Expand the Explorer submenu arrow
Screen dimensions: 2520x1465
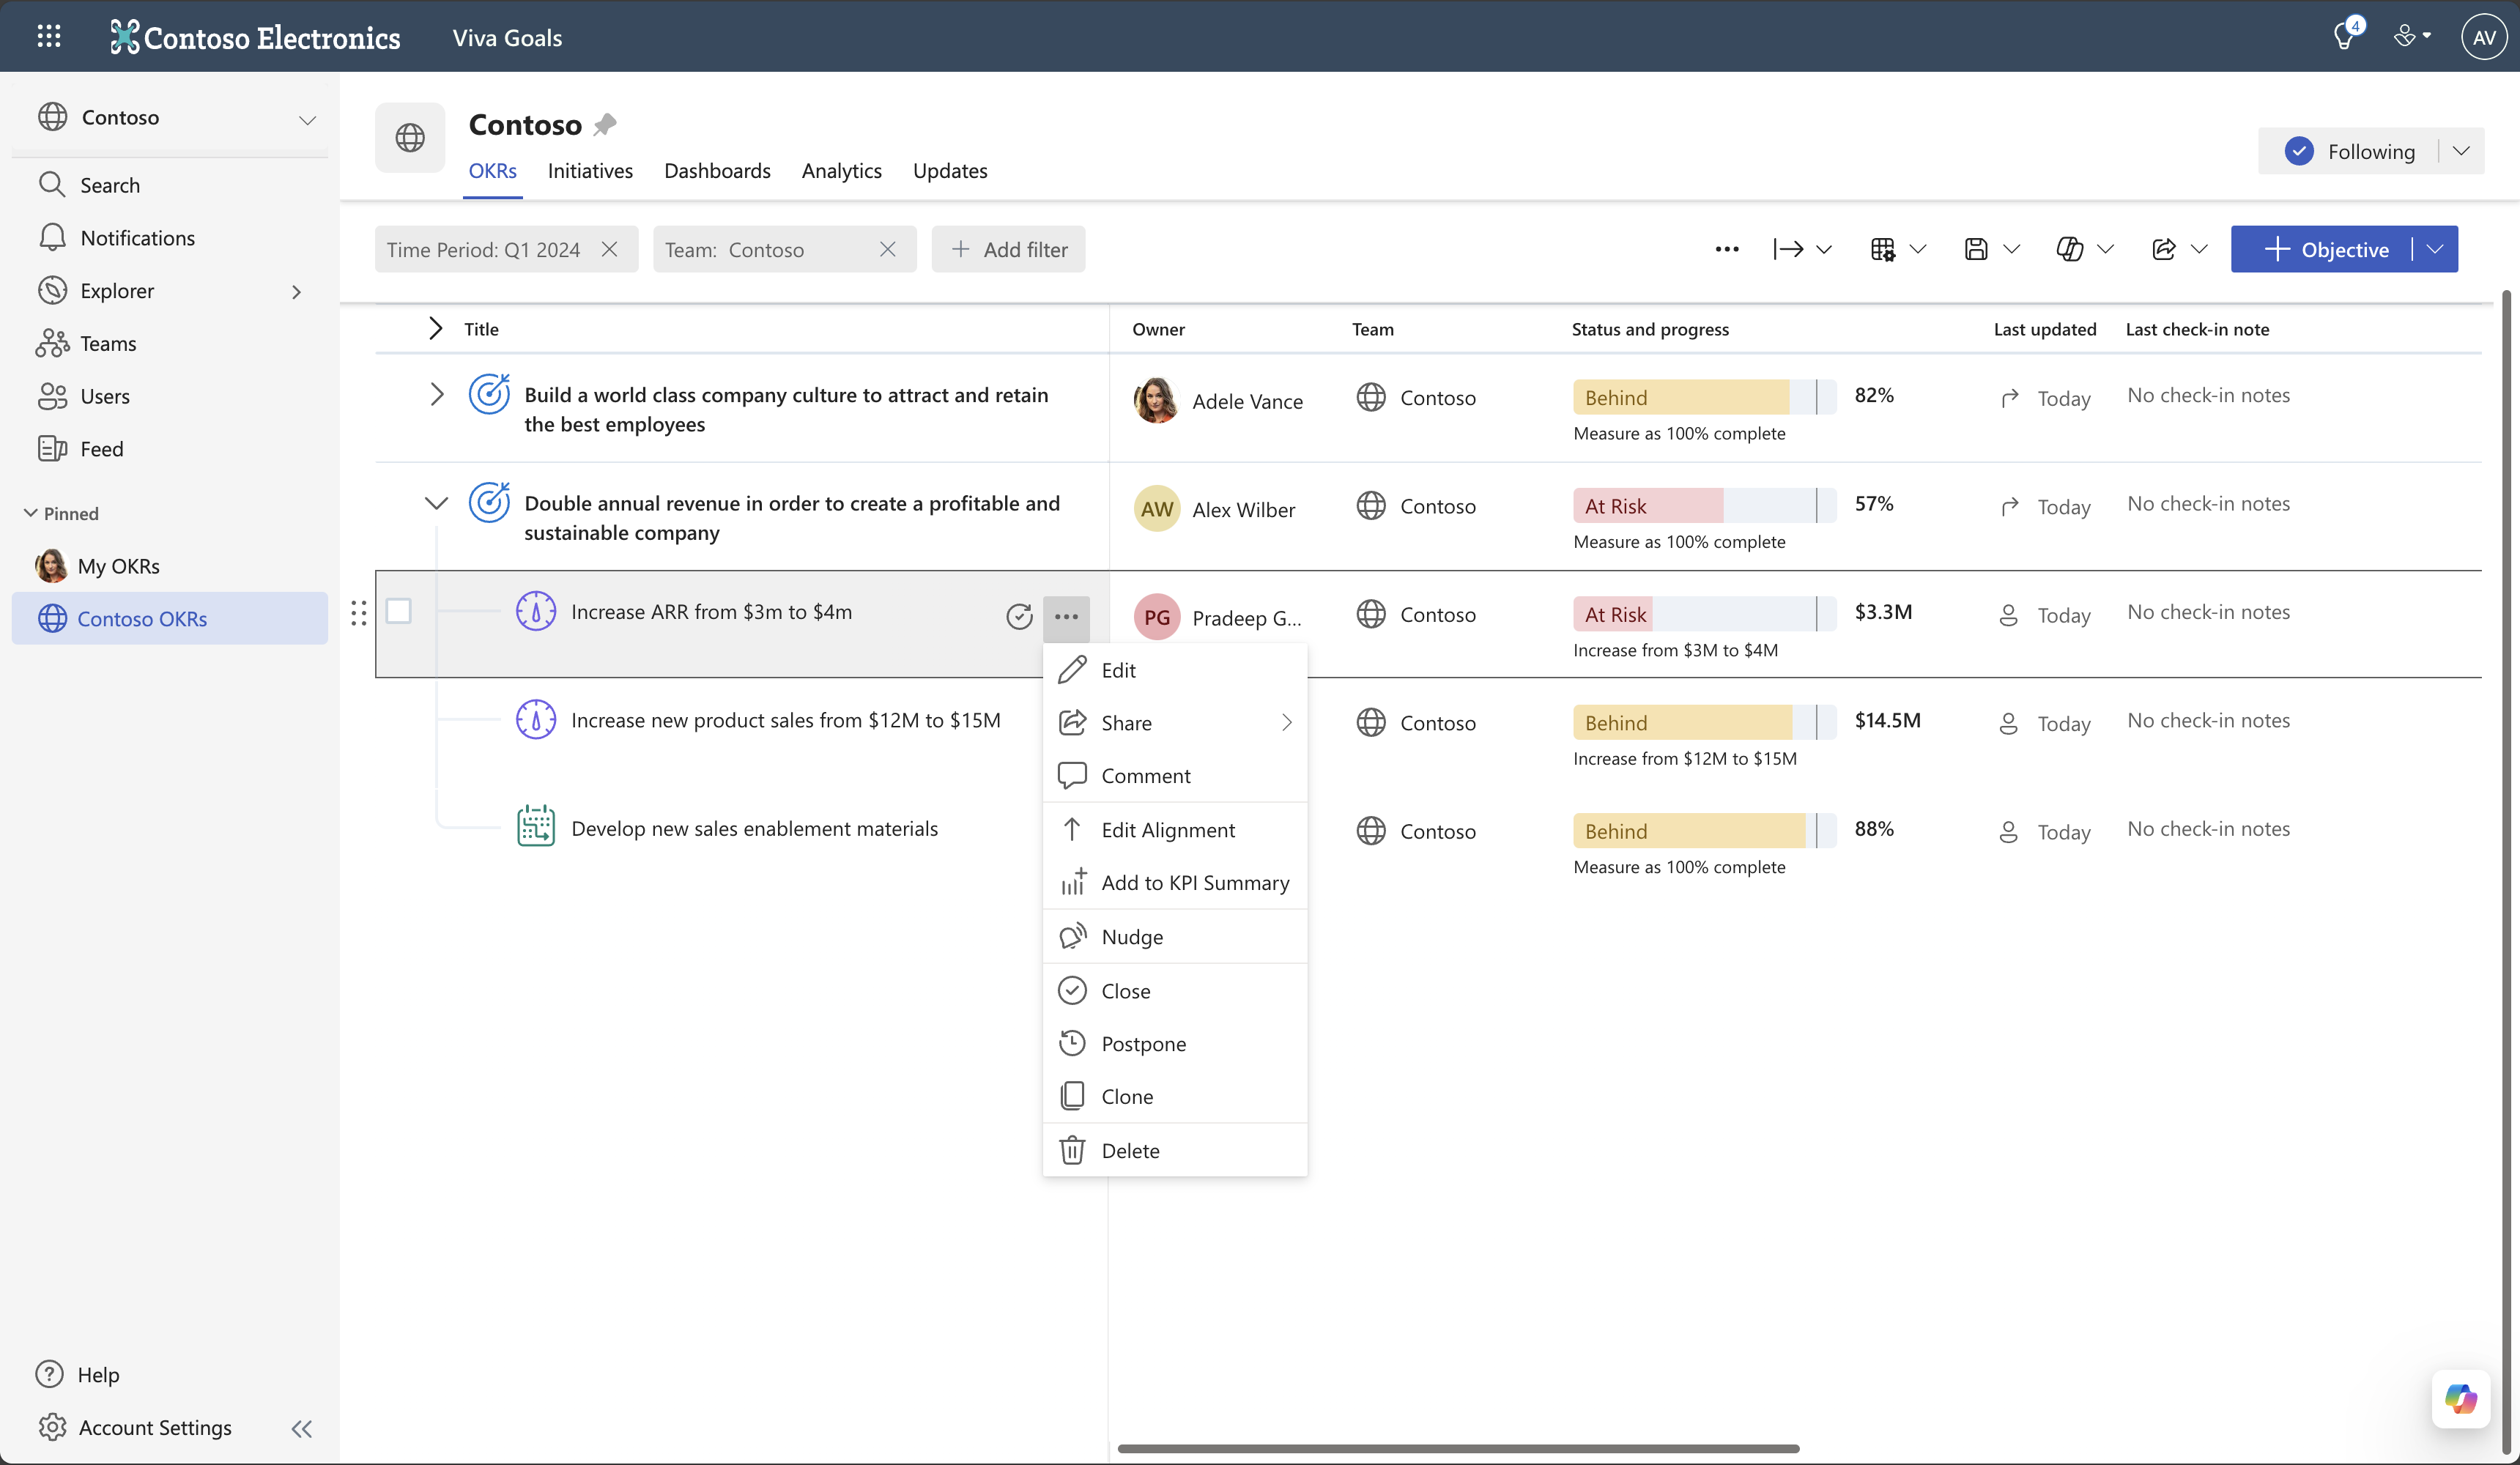pos(296,292)
